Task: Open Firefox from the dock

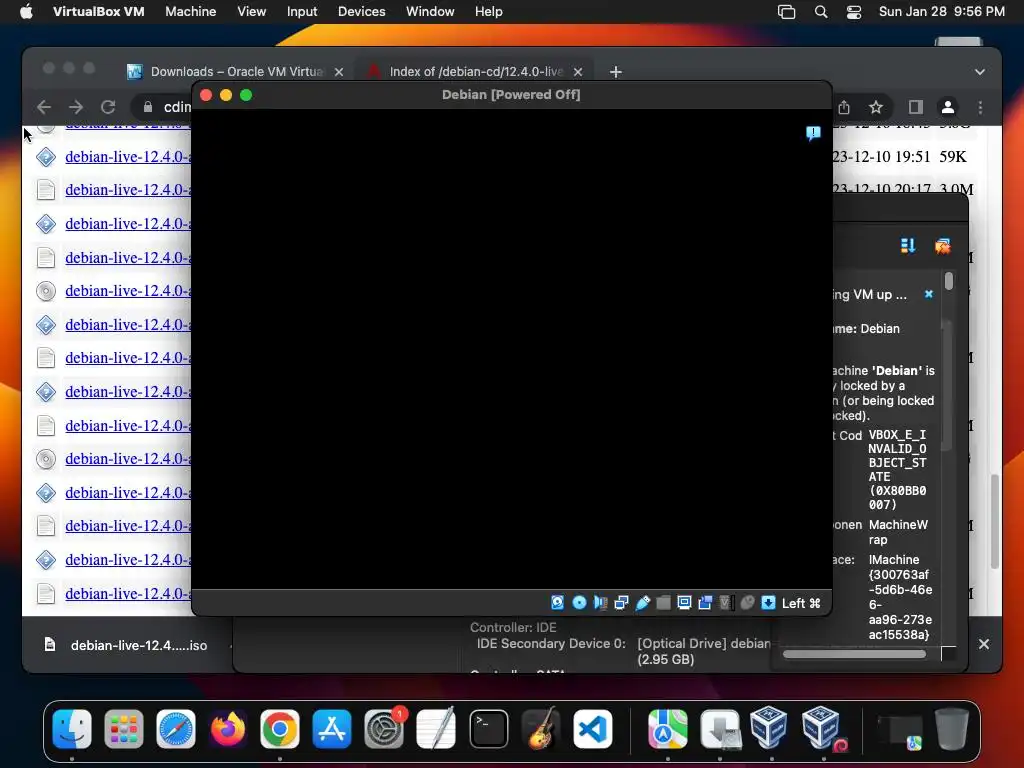Action: (228, 729)
